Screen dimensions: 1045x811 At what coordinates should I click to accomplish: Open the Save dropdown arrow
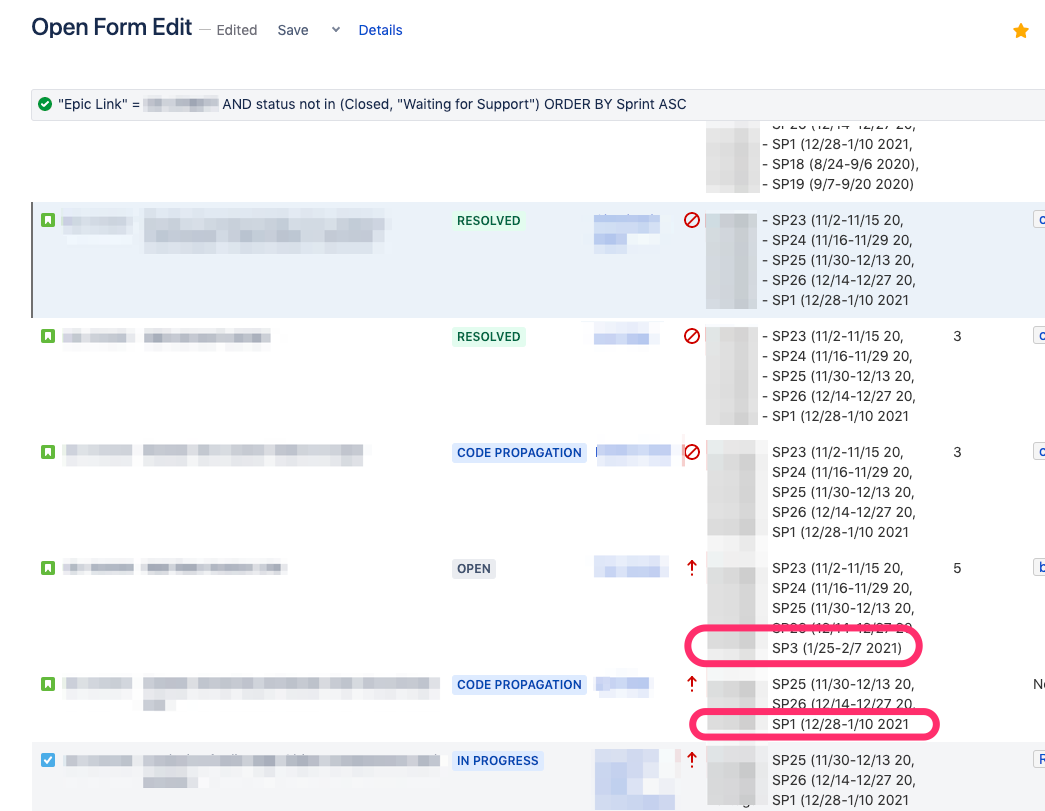336,30
